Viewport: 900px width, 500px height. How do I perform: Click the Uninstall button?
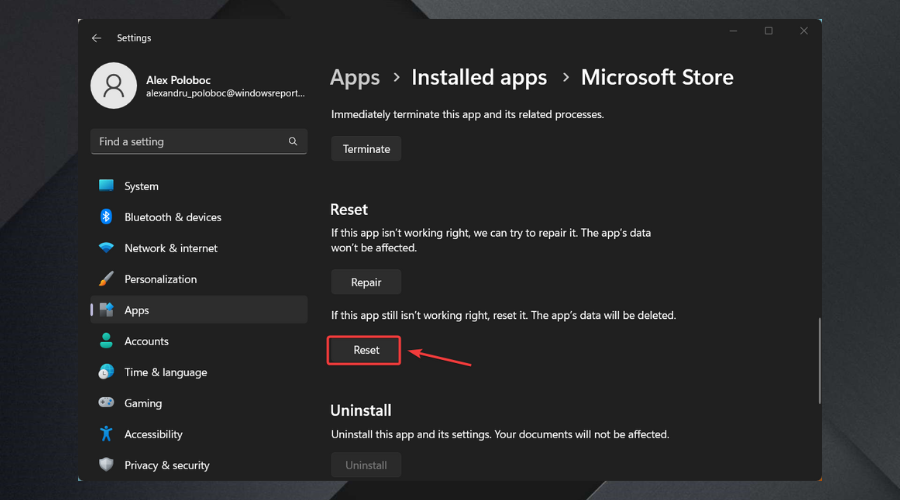[x=366, y=465]
